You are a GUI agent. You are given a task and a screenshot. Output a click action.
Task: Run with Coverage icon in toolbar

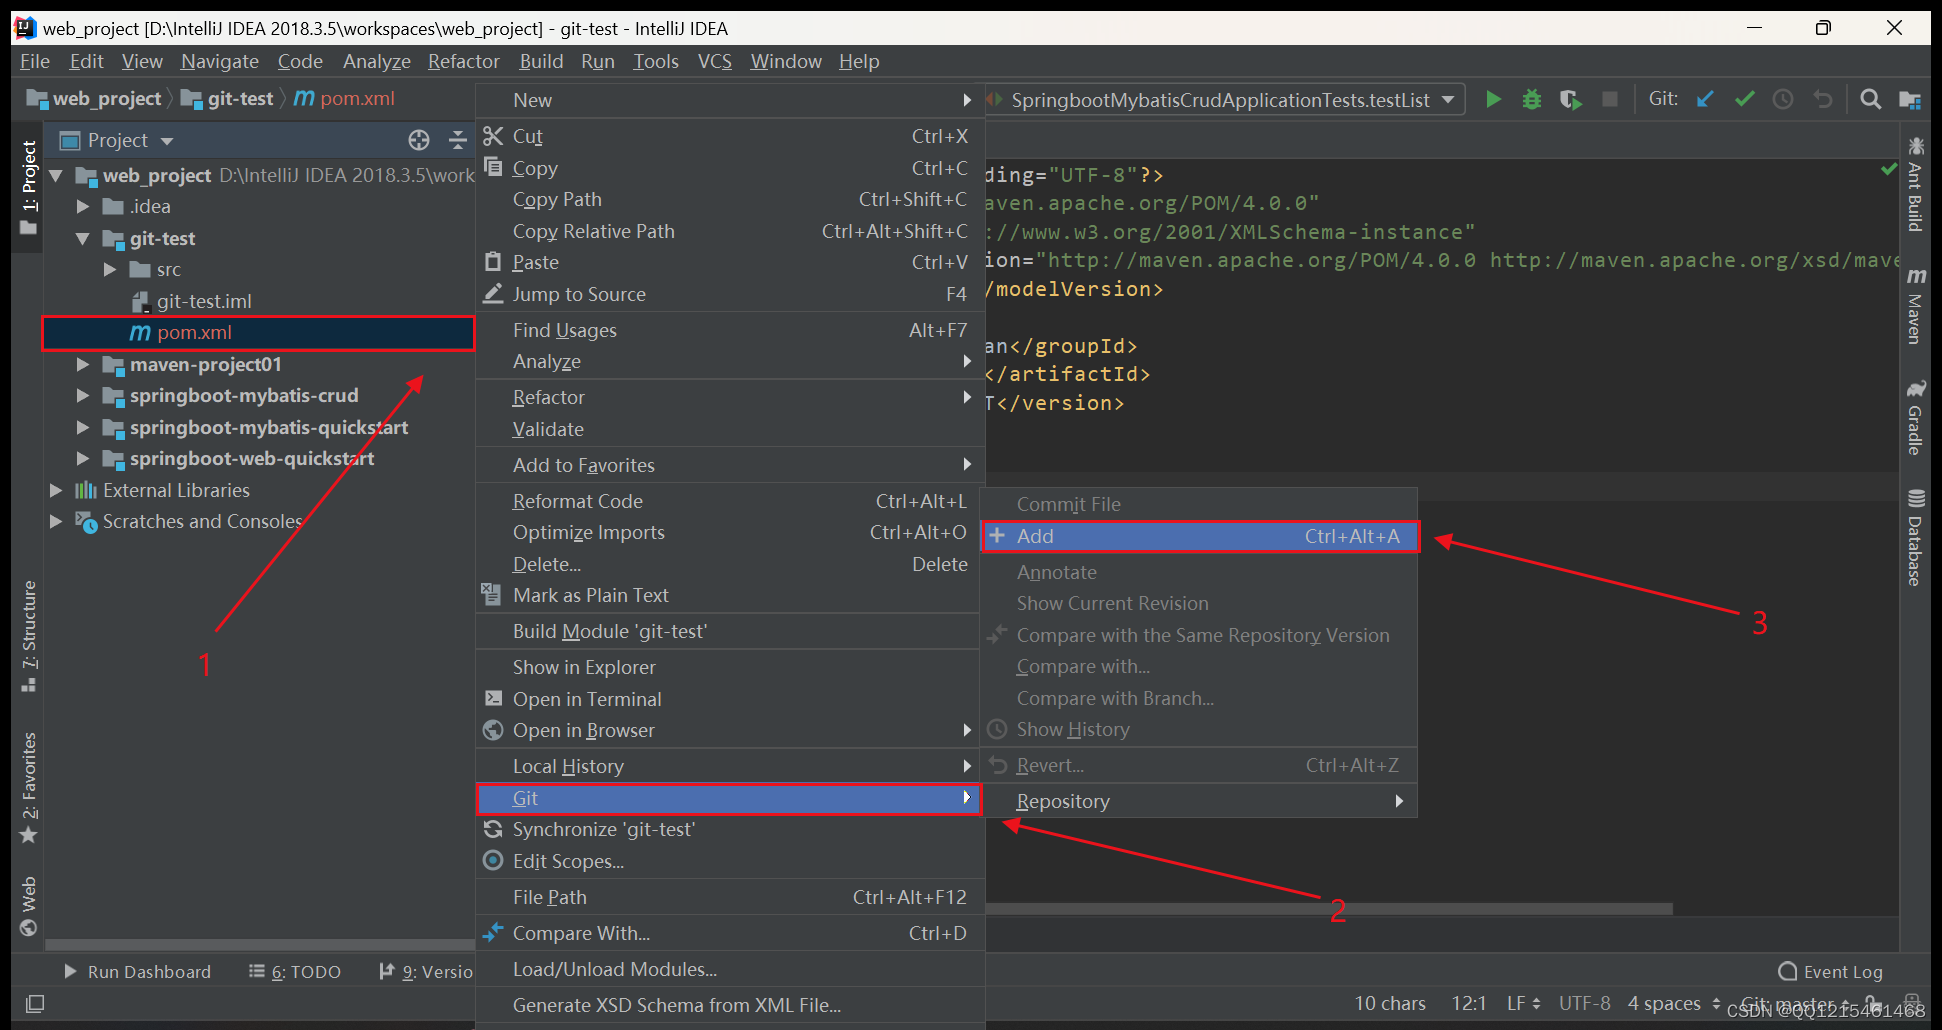click(x=1570, y=99)
